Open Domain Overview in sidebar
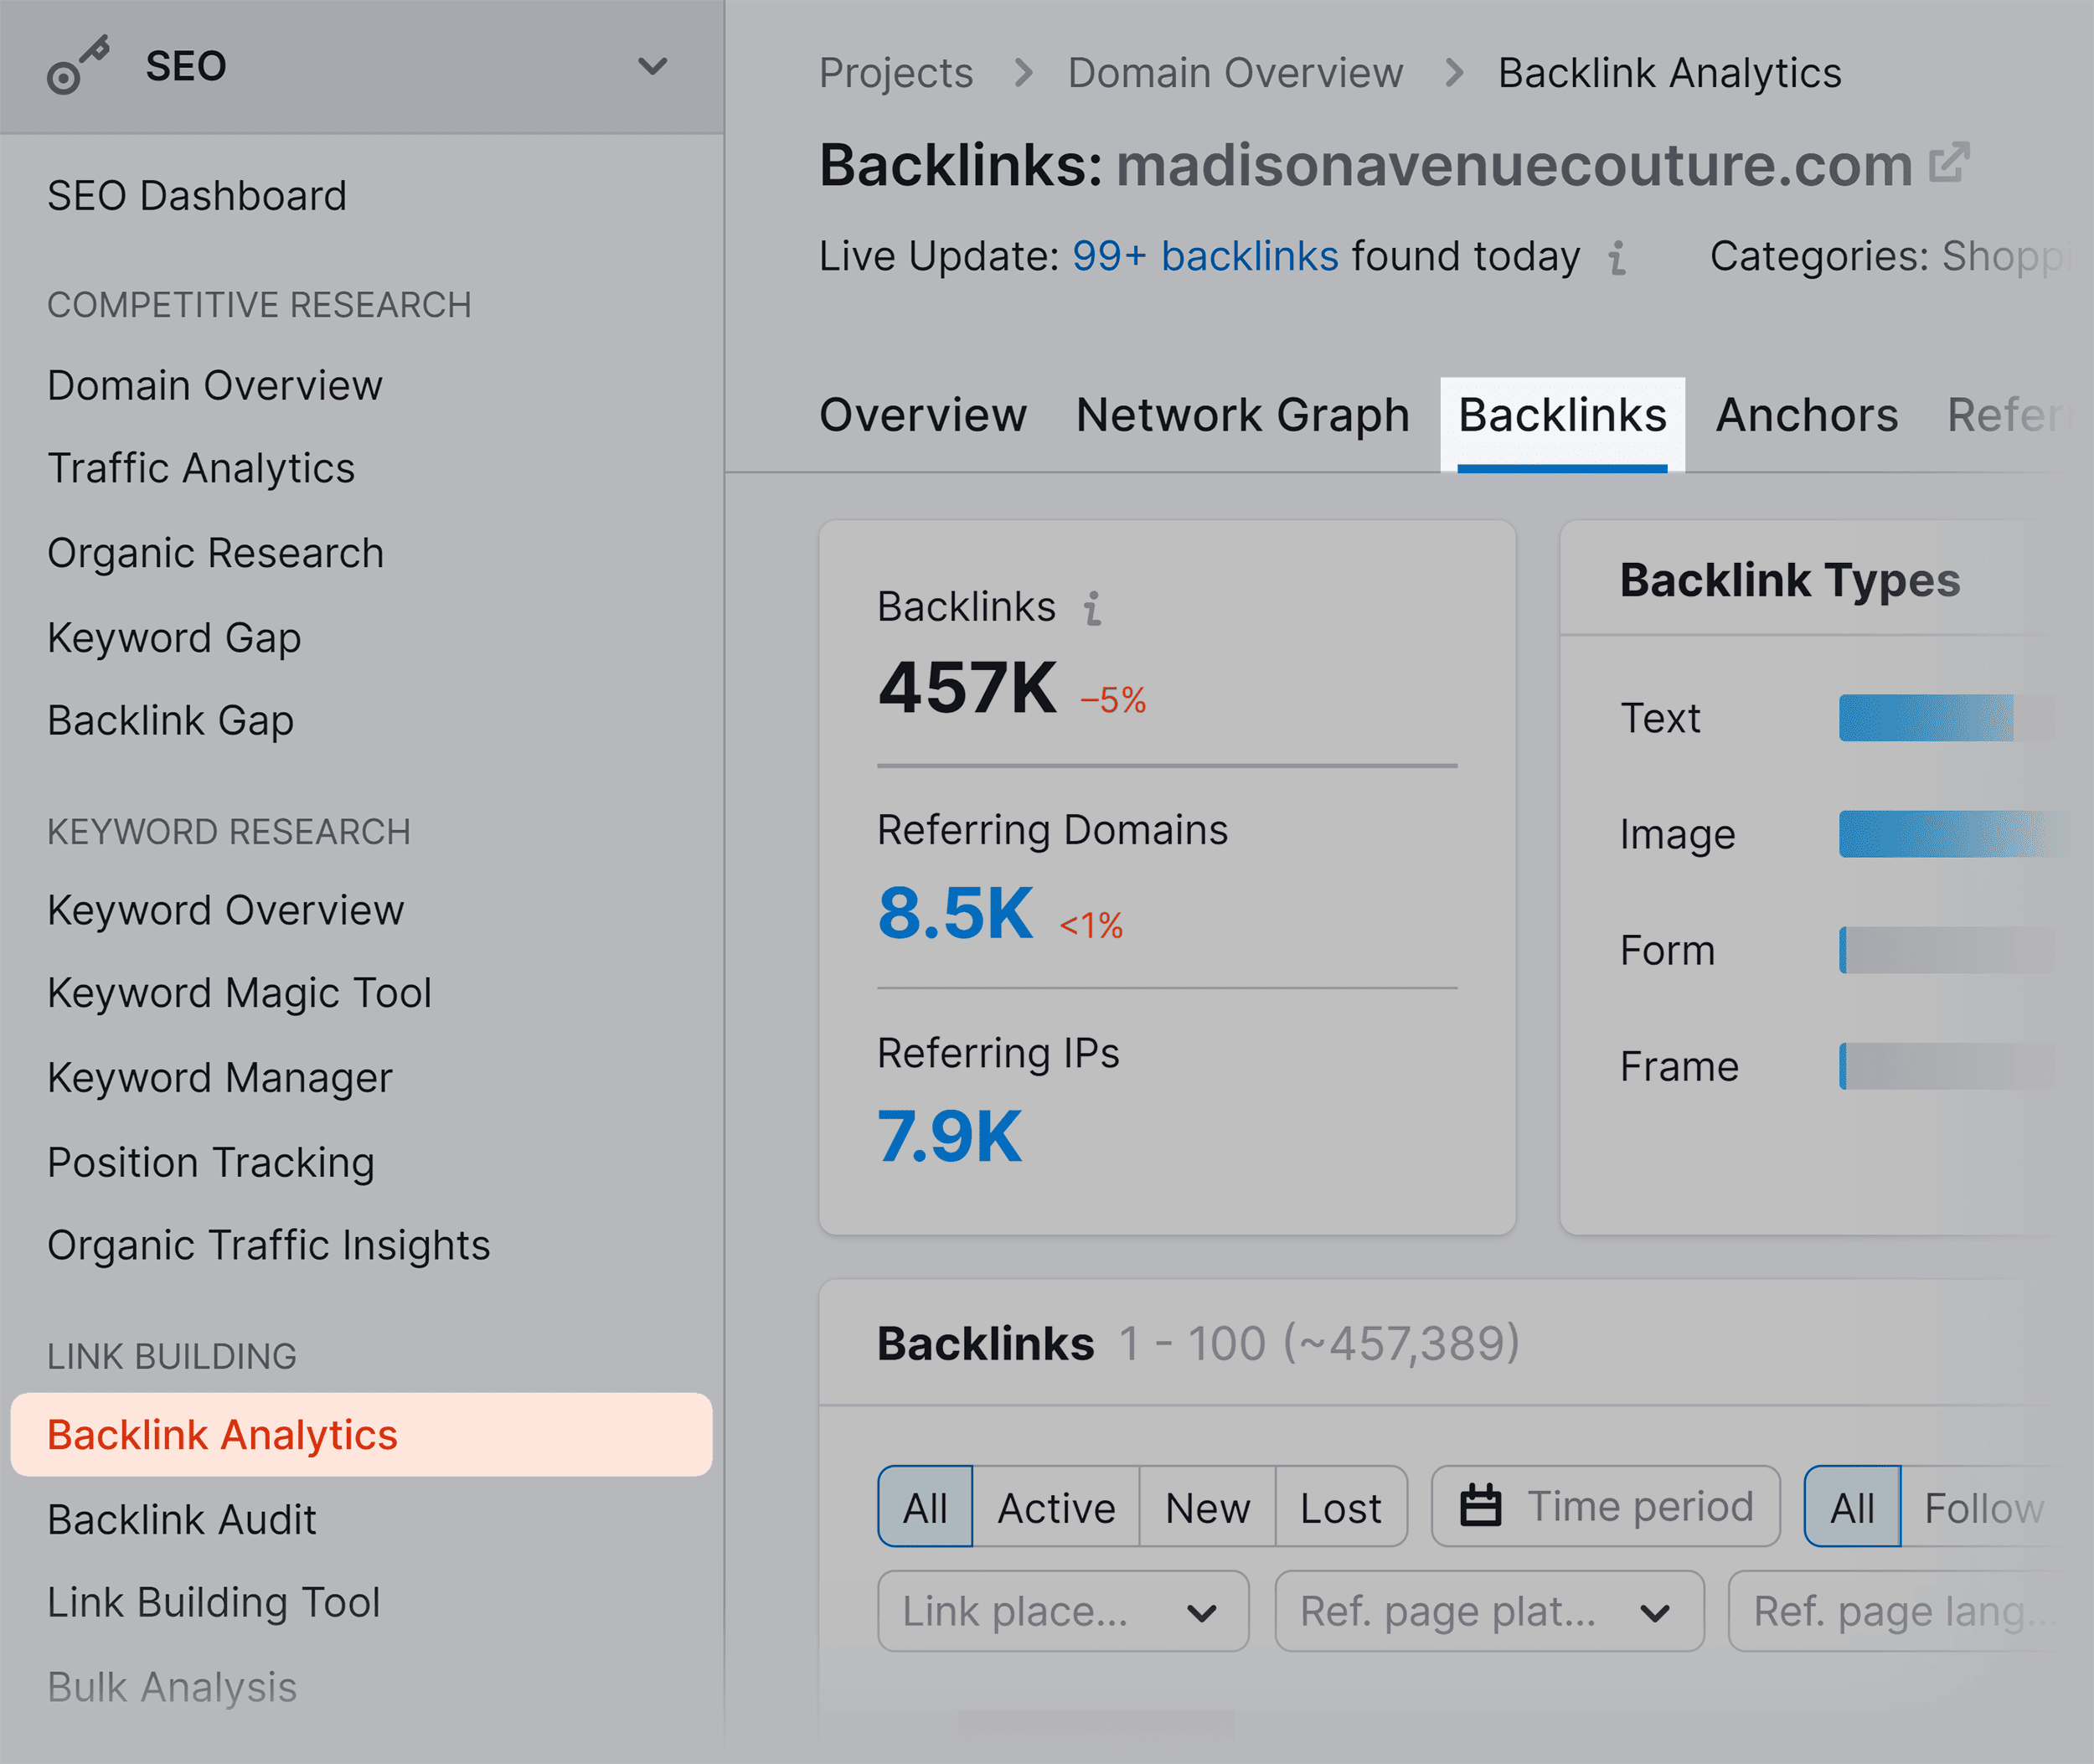 click(x=215, y=386)
